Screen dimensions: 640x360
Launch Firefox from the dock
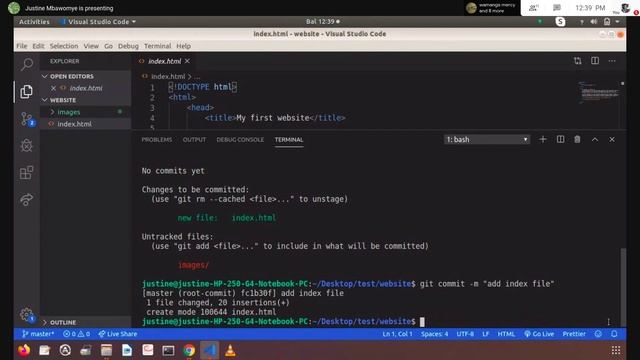[24, 350]
